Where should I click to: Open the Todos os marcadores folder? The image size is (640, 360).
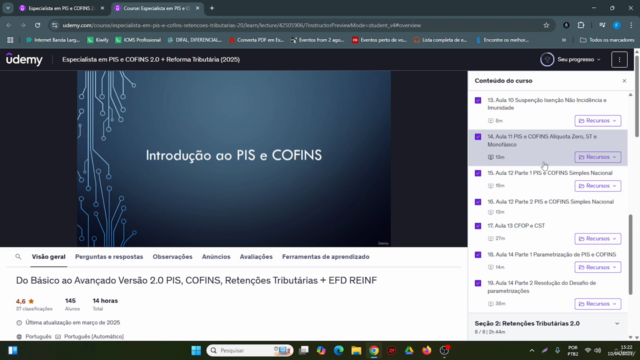point(607,40)
